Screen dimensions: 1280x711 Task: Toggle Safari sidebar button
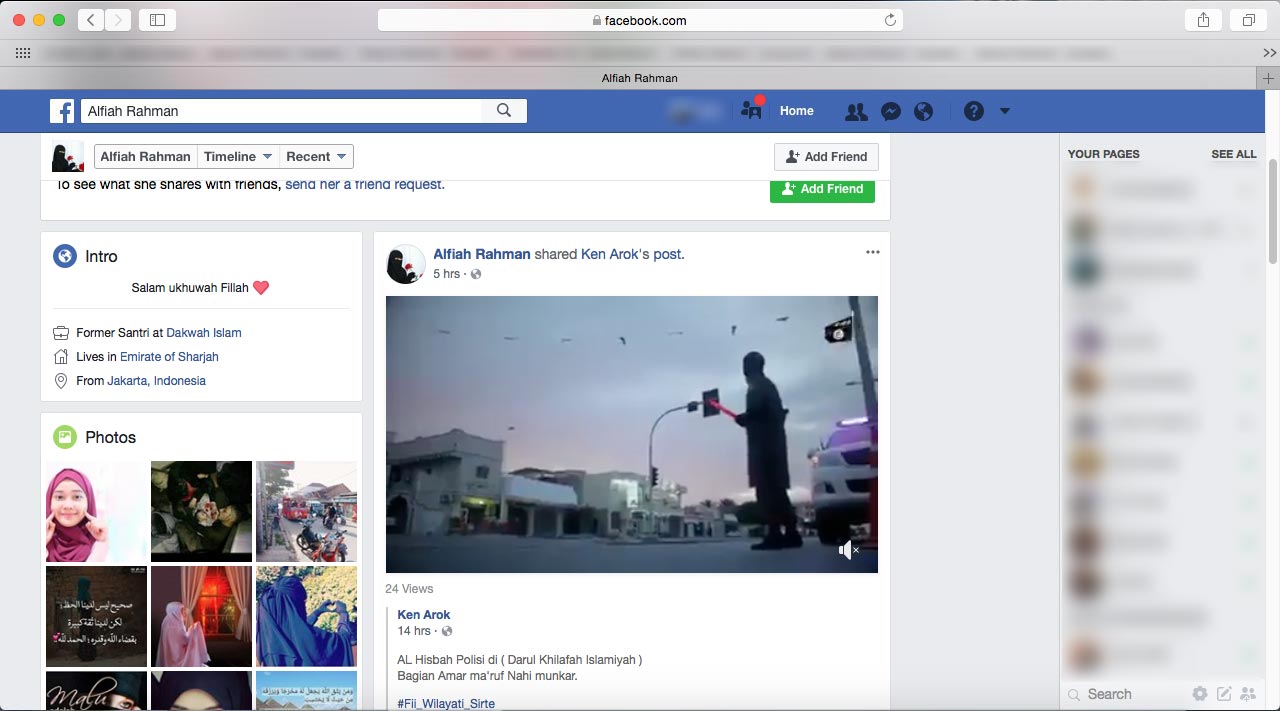tap(157, 20)
